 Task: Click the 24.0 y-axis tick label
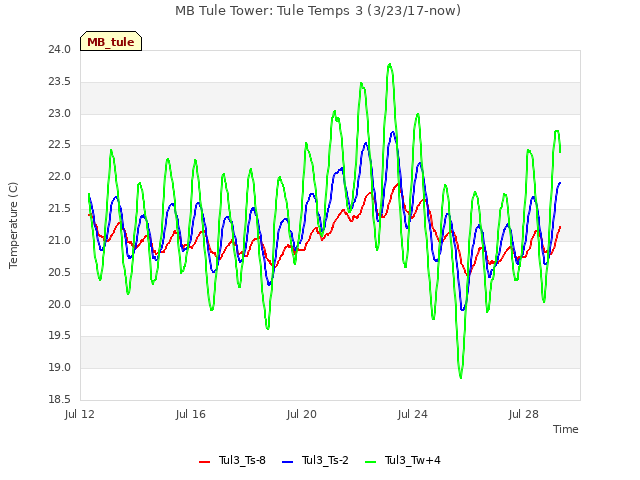(60, 50)
